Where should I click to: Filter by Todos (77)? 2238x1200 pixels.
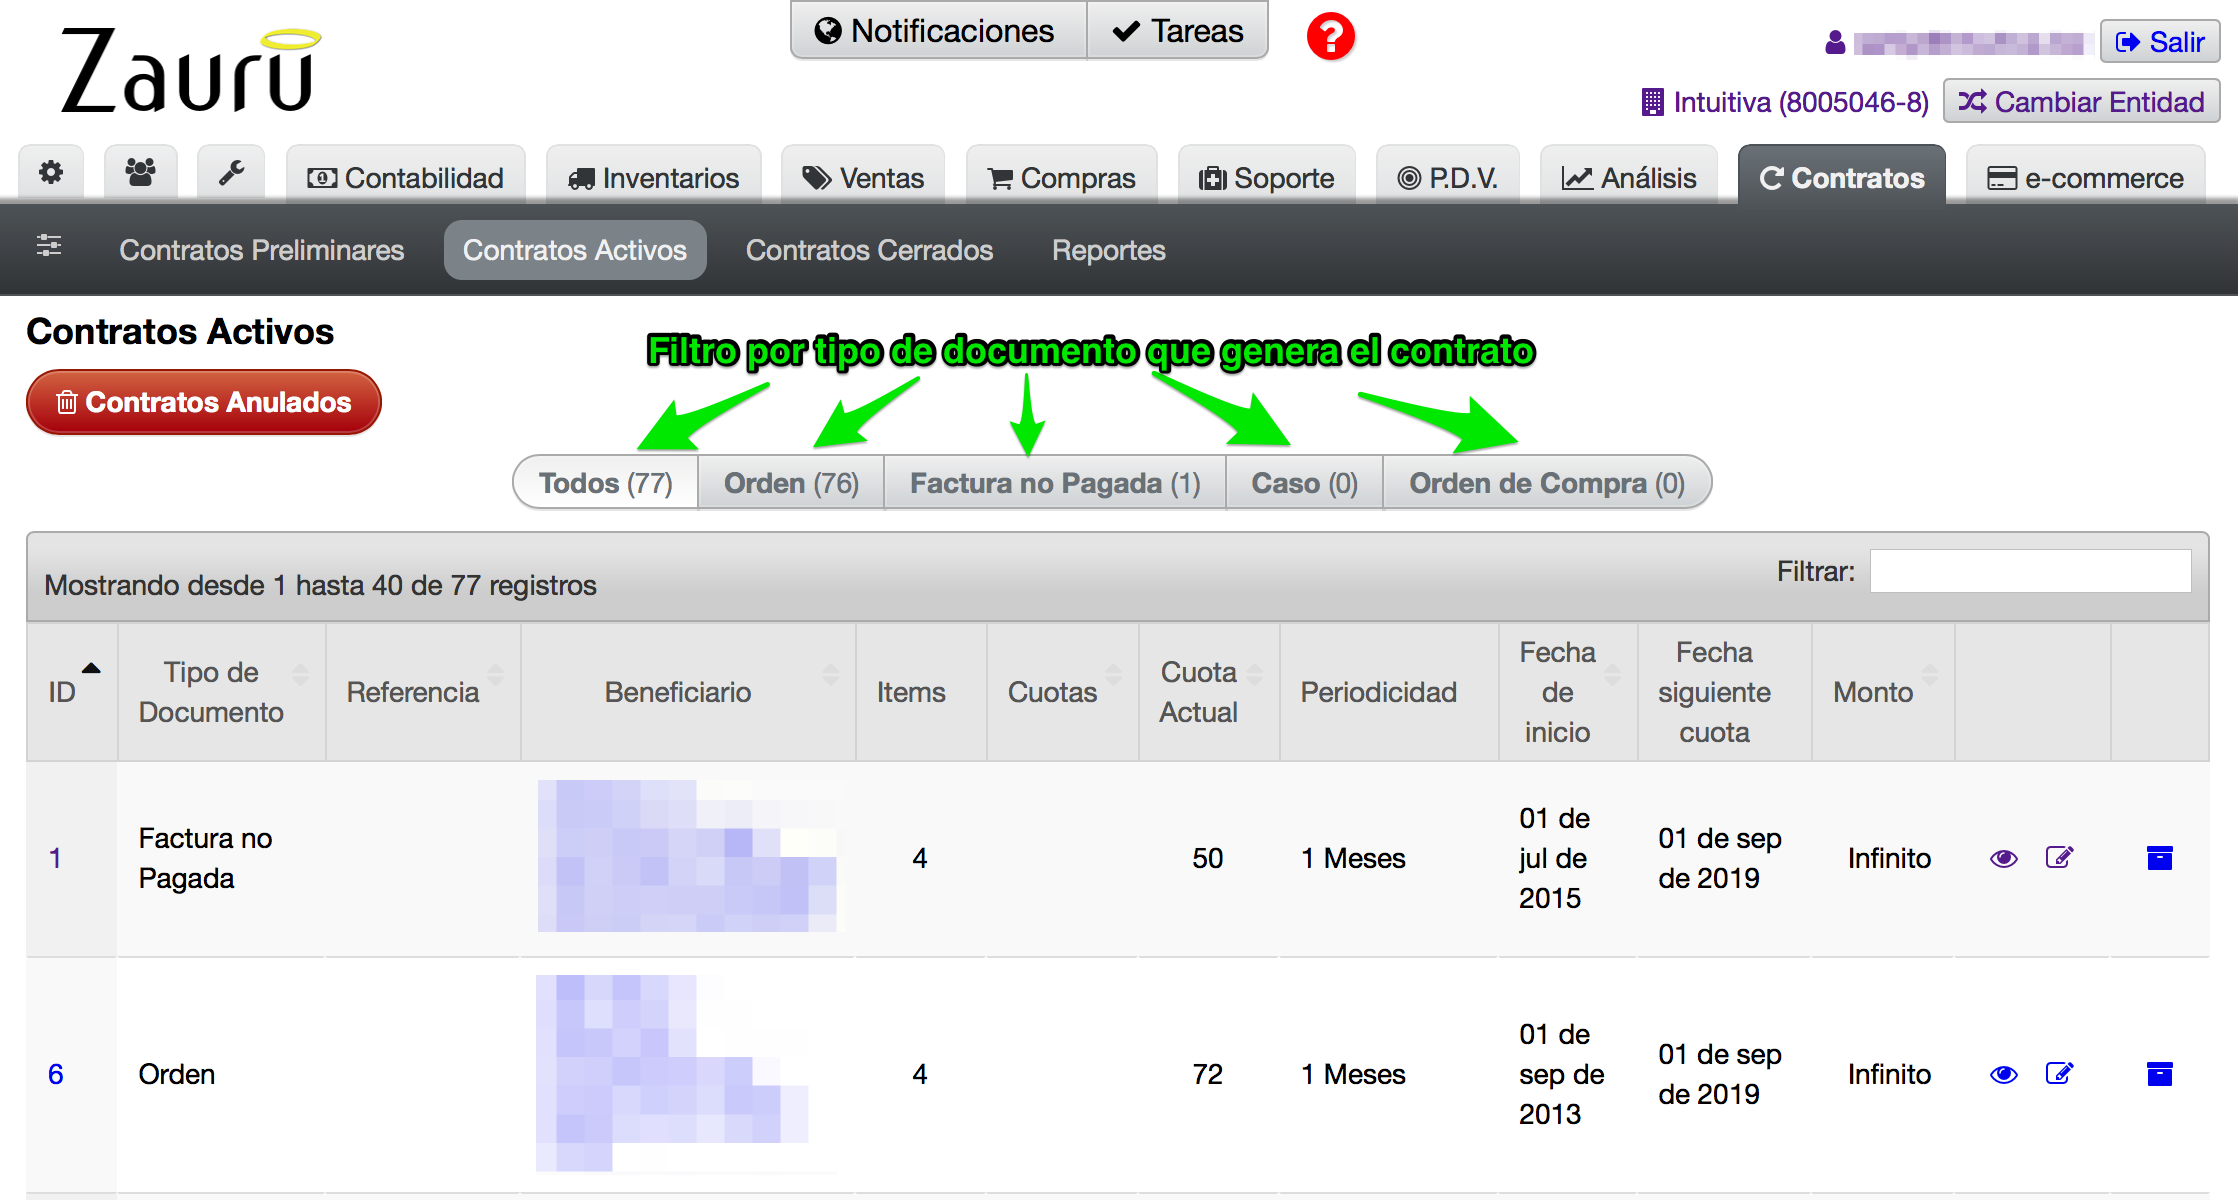click(606, 483)
